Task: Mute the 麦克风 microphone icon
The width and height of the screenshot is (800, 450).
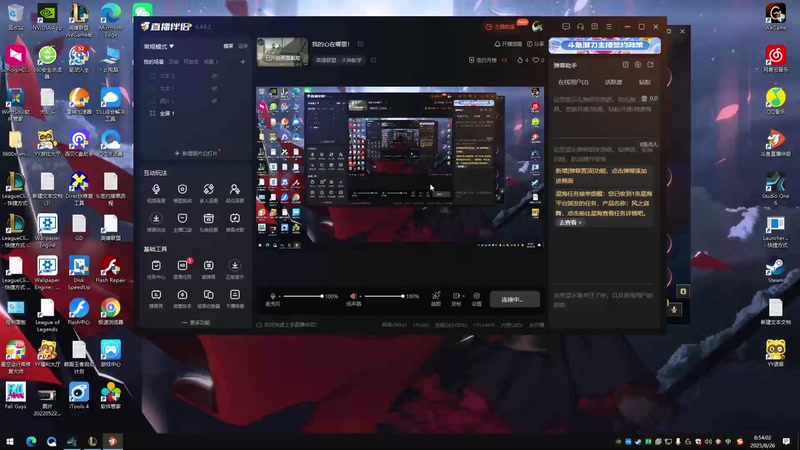Action: tap(273, 296)
